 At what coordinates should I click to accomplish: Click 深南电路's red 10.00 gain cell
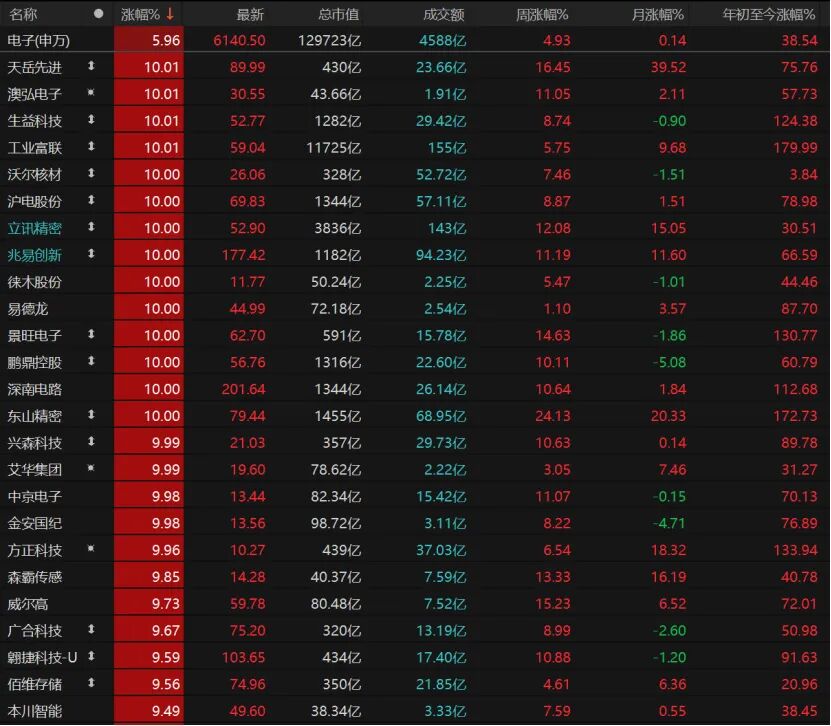point(149,389)
